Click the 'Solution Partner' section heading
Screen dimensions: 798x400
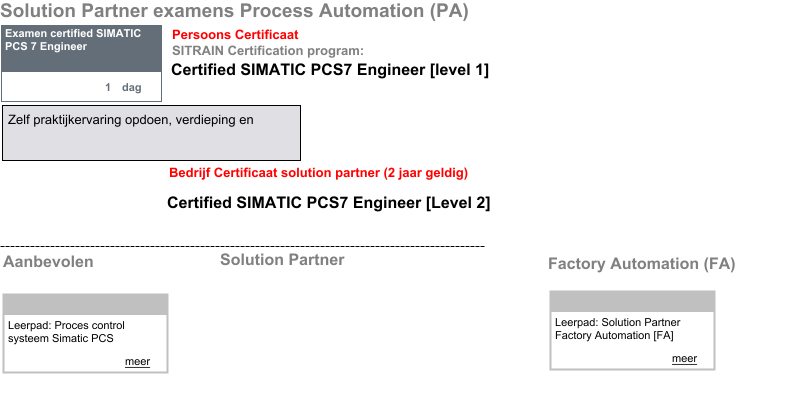tap(282, 260)
